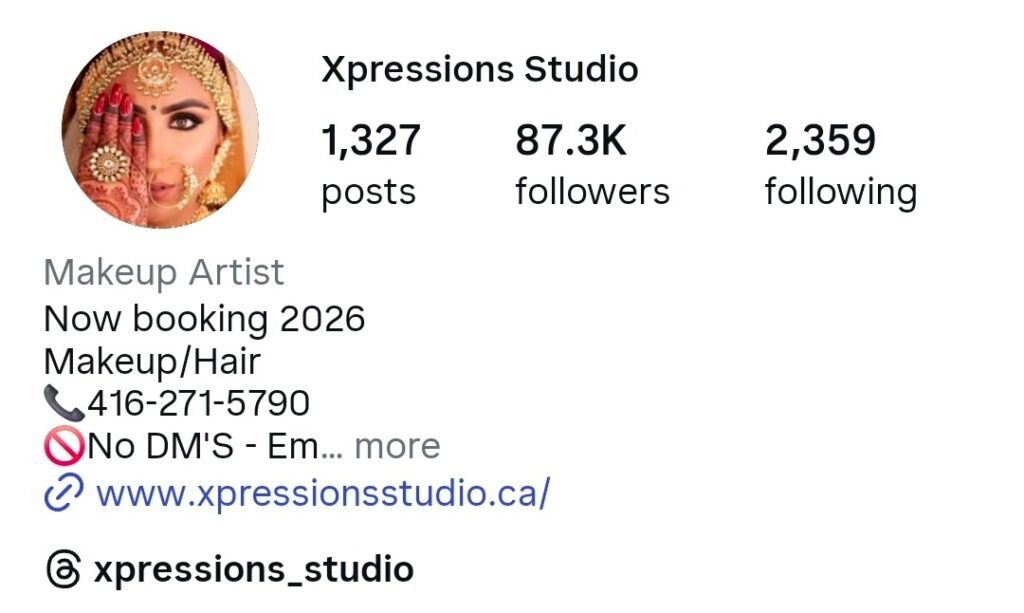Open www.xpressionsstudio.ca website link
This screenshot has height=613, width=1024.
coord(323,493)
